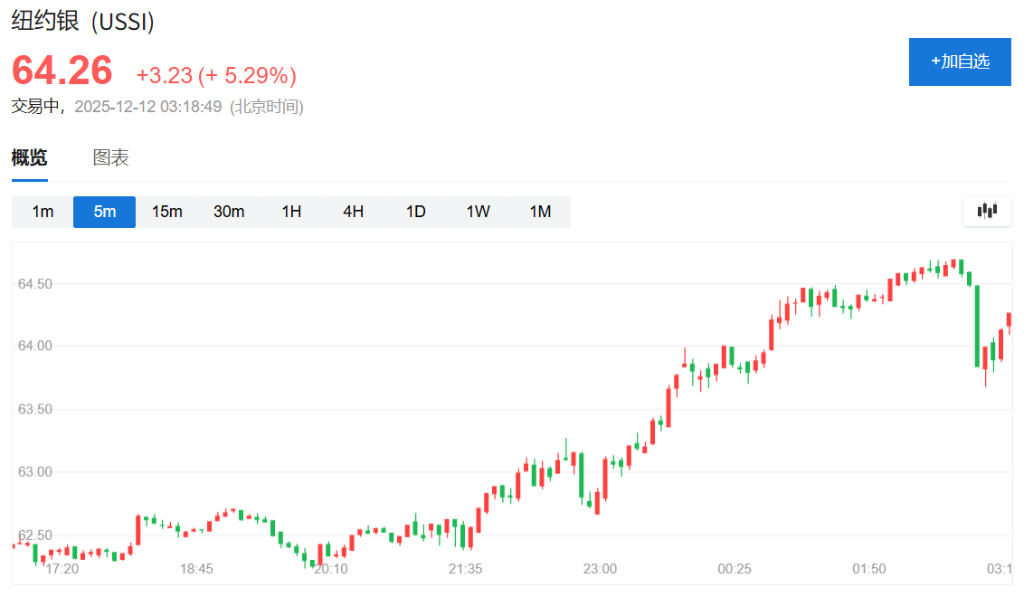Open the candlestick chart style icon
The image size is (1024, 598).
(x=987, y=211)
